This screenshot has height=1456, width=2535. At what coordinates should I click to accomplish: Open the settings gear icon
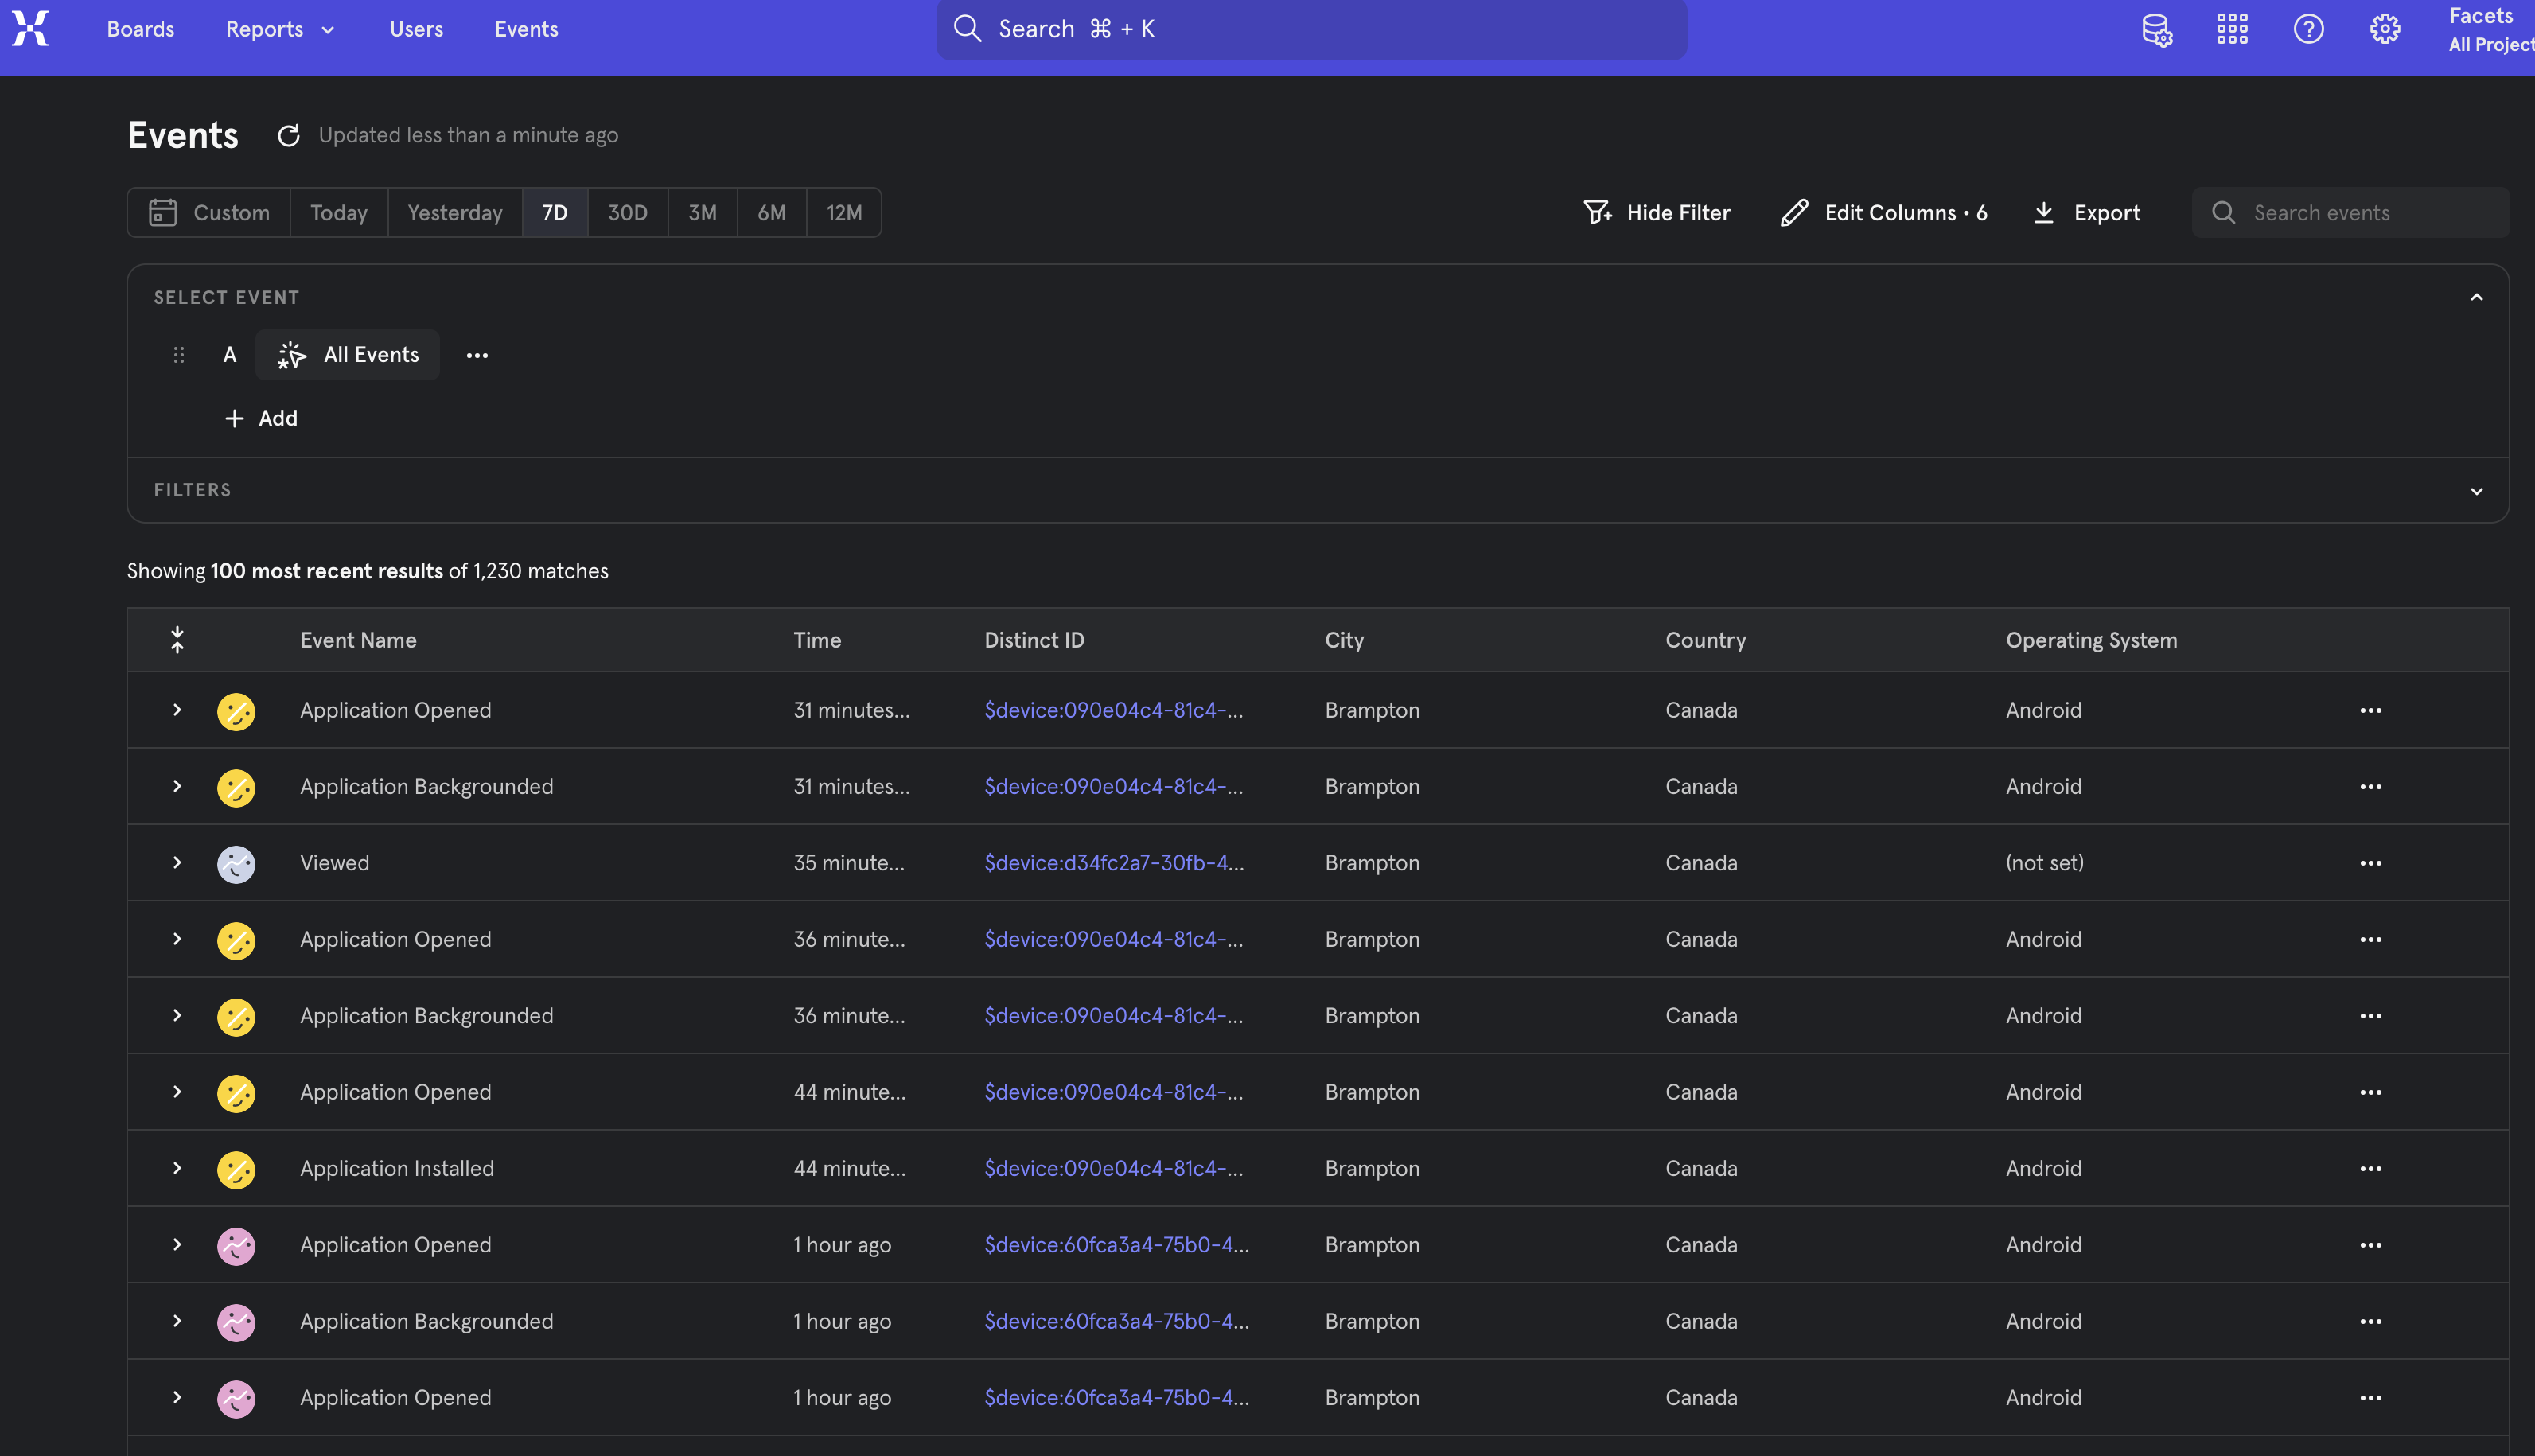pos(2385,29)
